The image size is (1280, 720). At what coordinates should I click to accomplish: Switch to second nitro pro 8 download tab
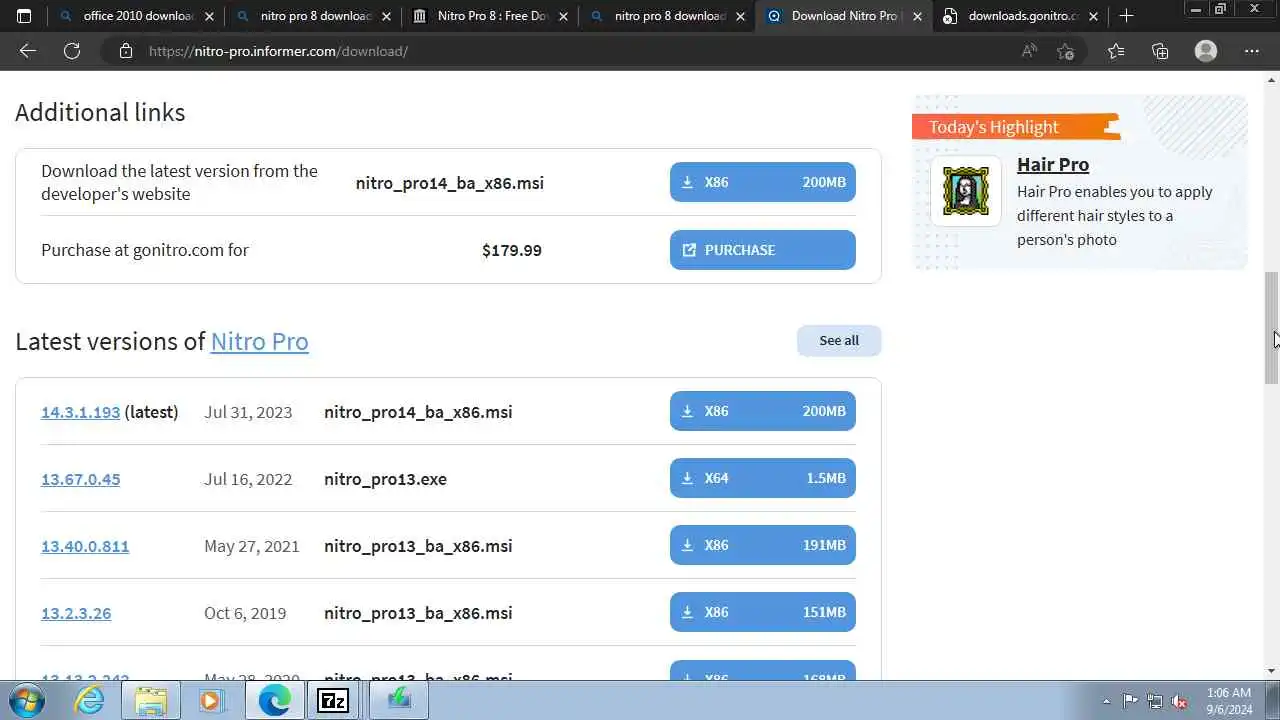coord(314,16)
